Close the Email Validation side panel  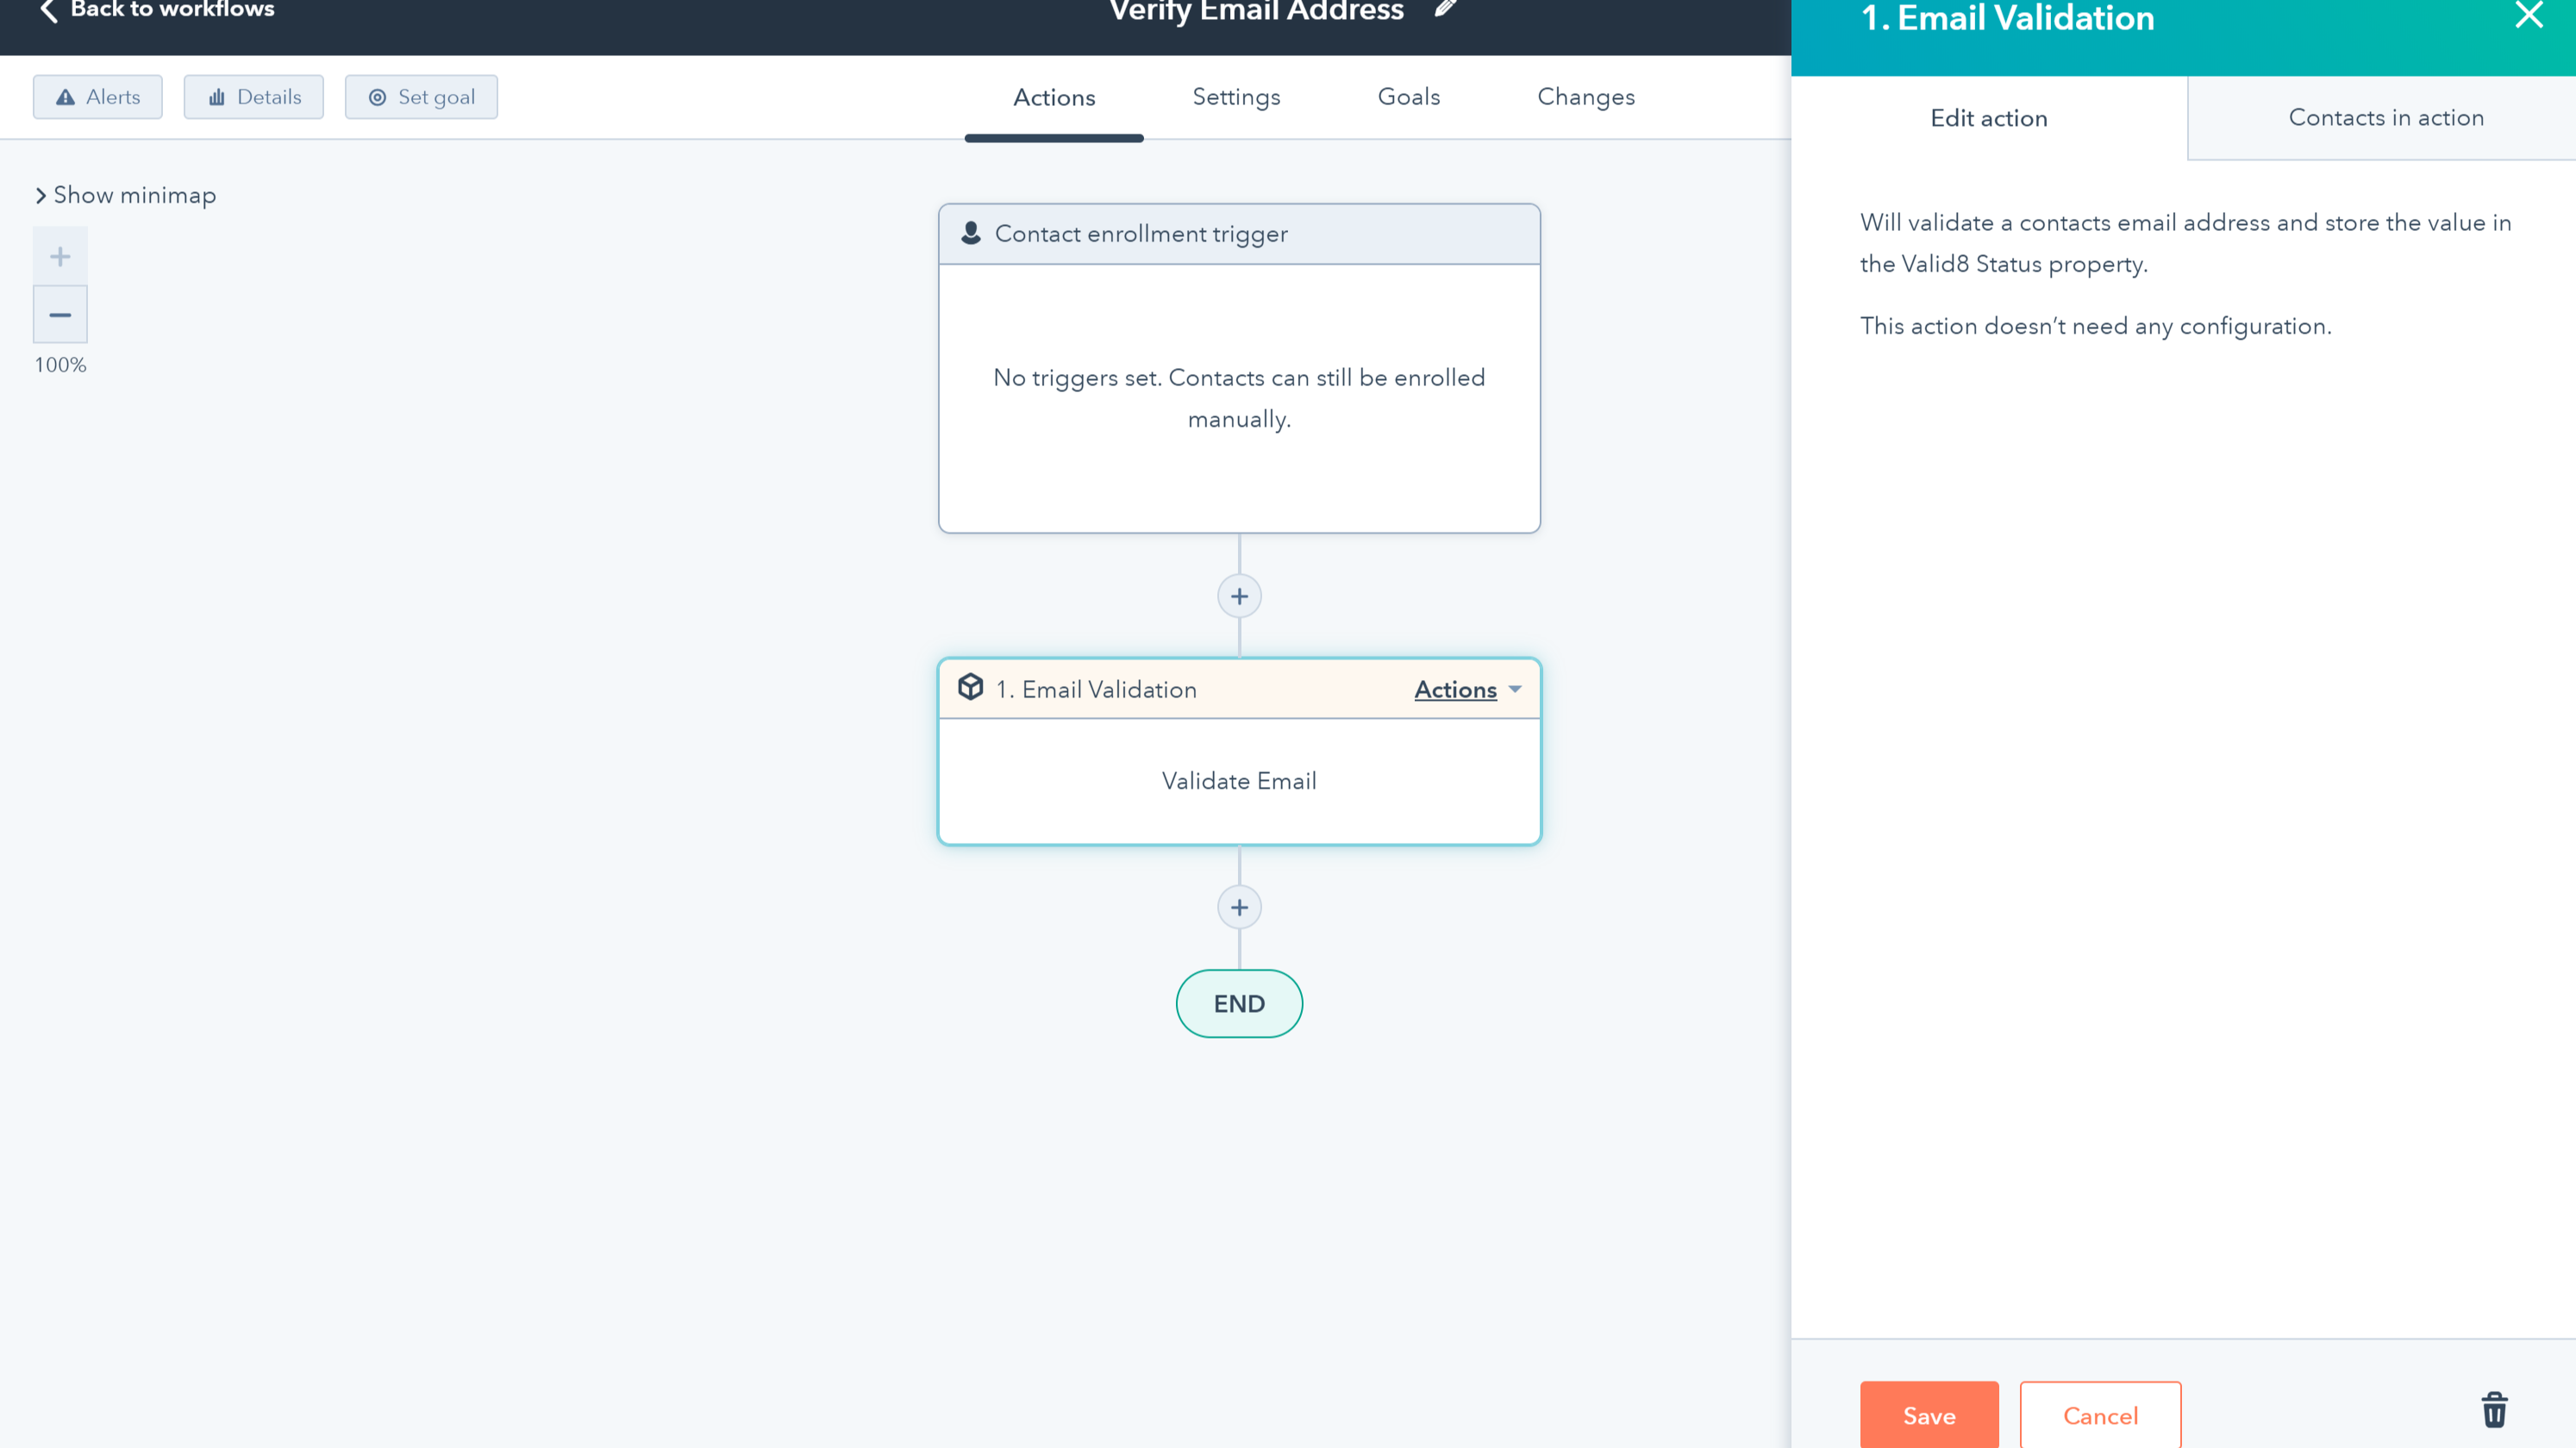[x=2529, y=16]
